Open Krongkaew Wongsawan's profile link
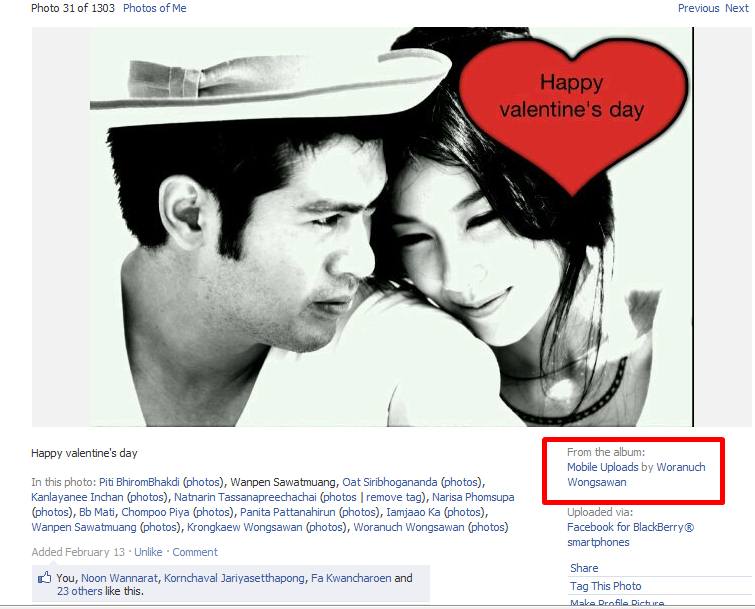 click(245, 527)
